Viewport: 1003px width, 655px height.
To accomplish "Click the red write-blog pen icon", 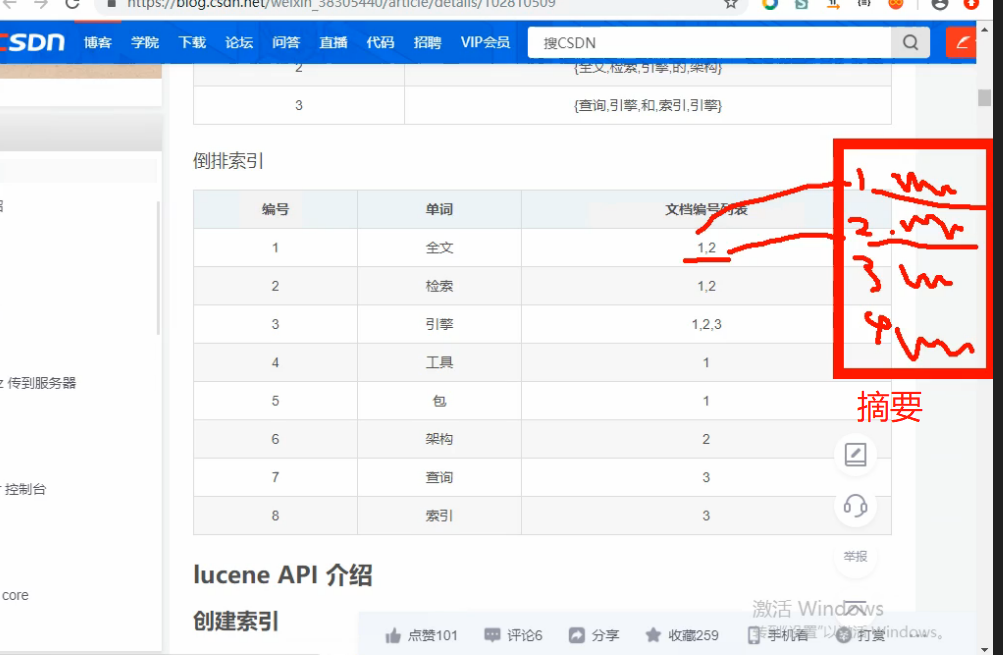I will (961, 43).
